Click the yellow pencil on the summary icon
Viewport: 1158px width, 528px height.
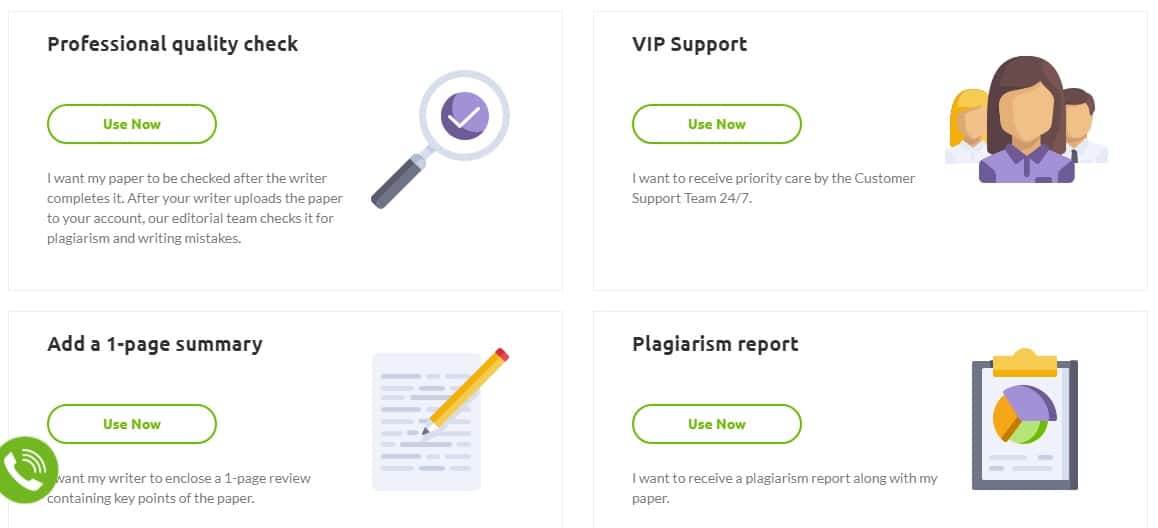click(x=465, y=391)
